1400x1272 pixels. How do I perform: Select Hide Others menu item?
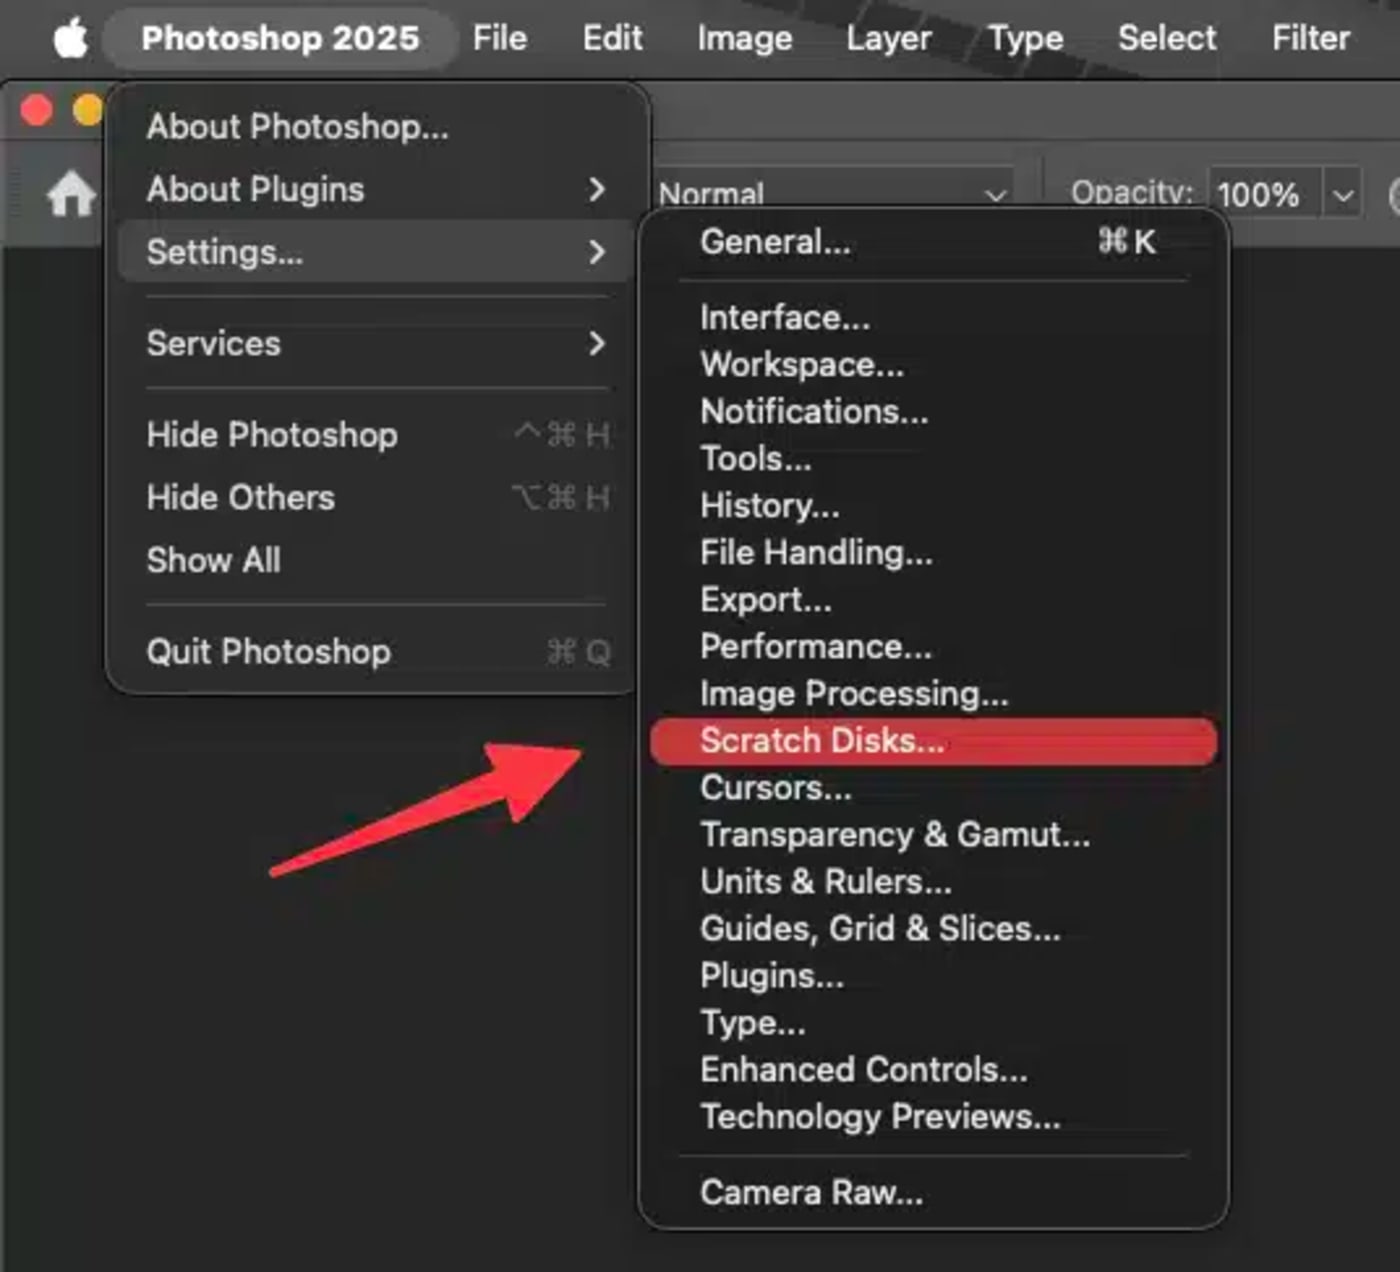point(241,498)
